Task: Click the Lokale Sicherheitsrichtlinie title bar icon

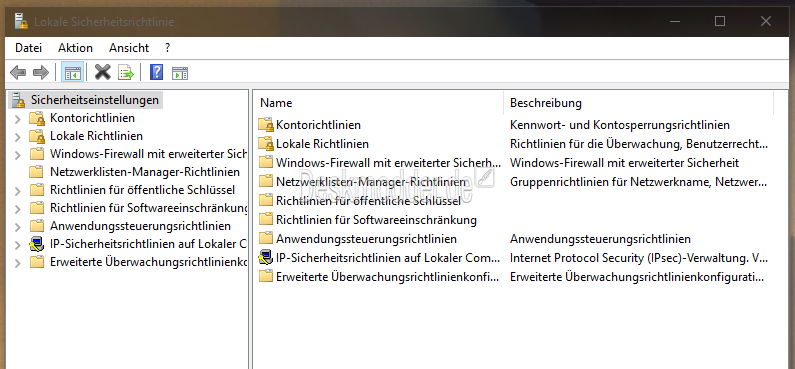Action: pyautogui.click(x=21, y=21)
